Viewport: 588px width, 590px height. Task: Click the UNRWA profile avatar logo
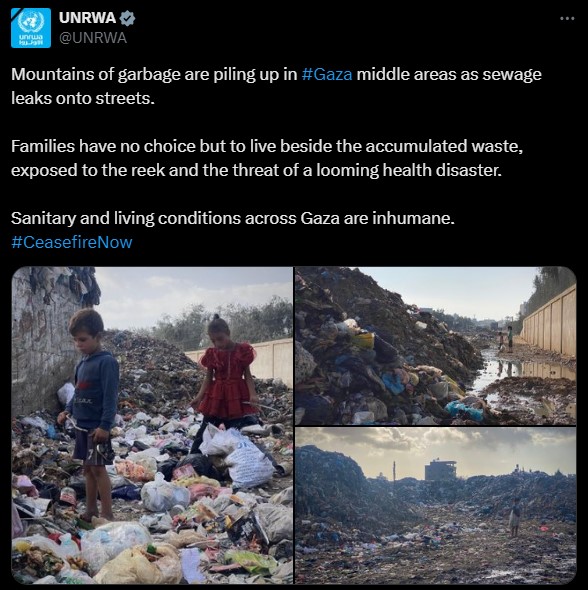(x=31, y=28)
